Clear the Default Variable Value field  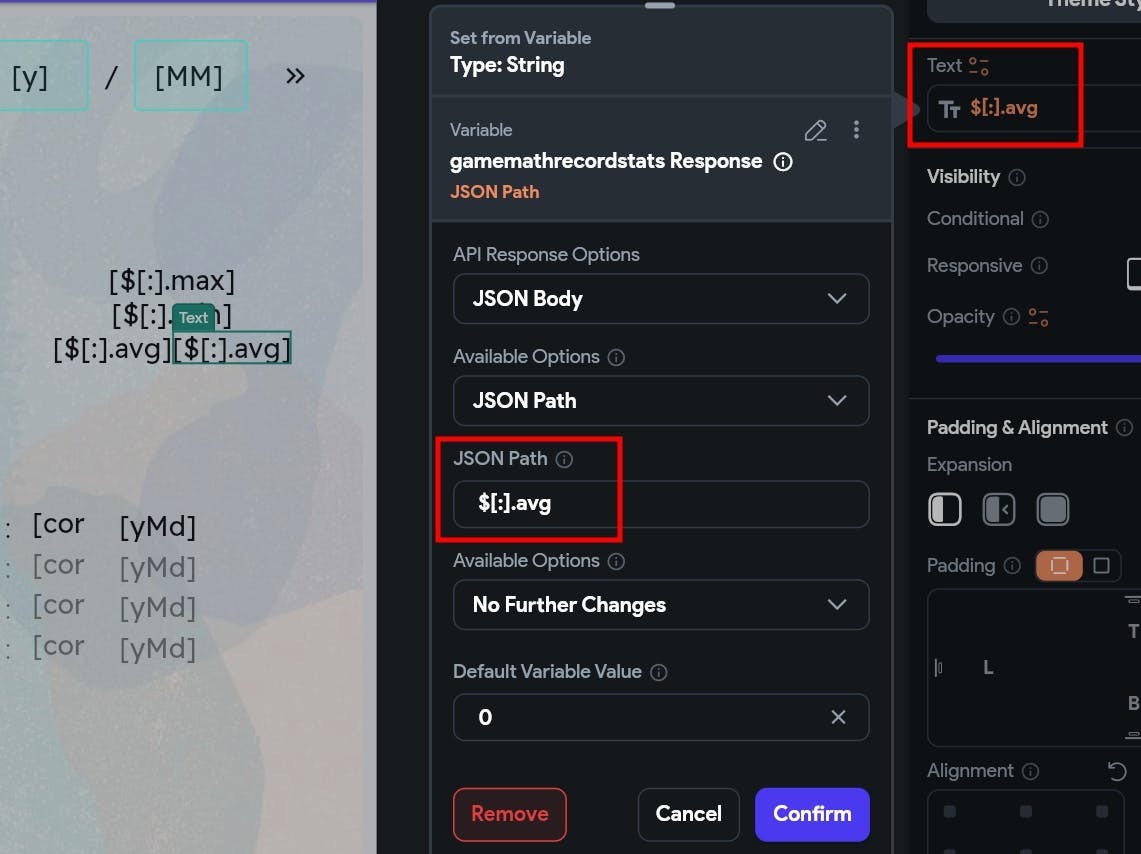pos(838,717)
